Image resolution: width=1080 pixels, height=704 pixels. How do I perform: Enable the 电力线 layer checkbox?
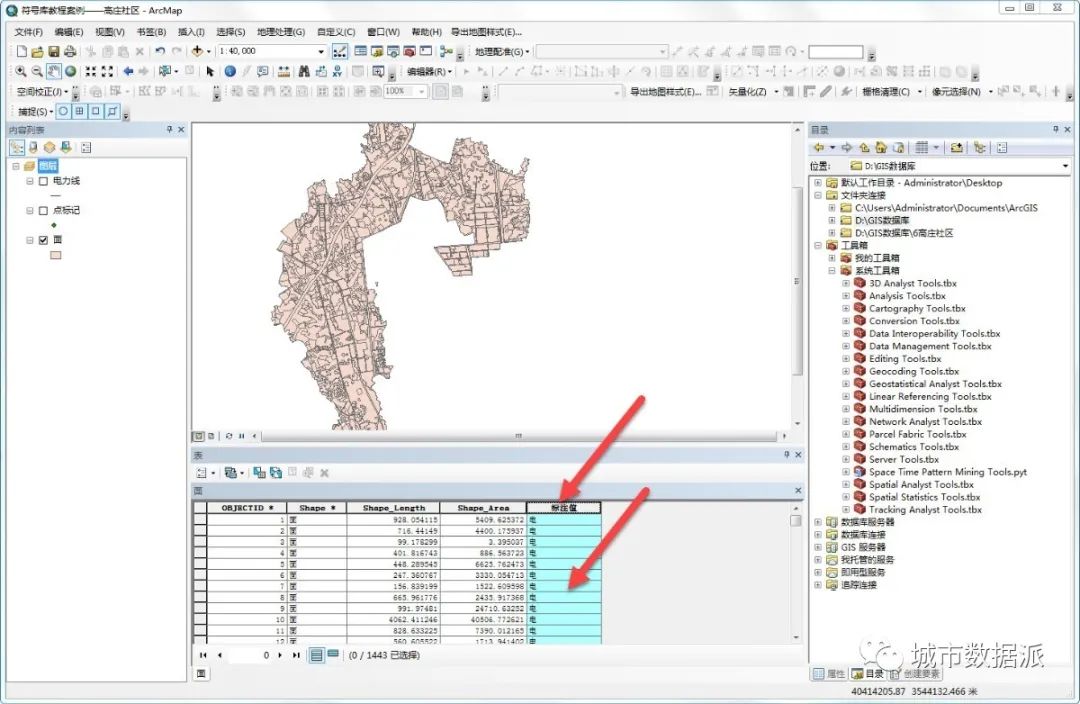click(43, 181)
